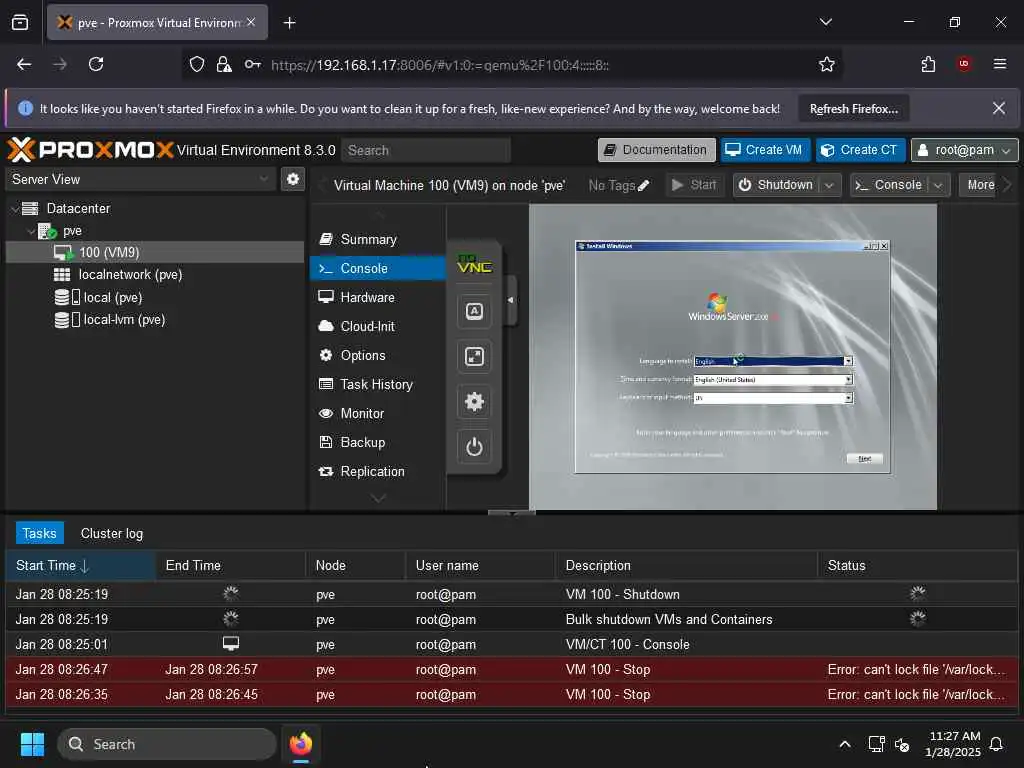The width and height of the screenshot is (1024, 768).
Task: Click the Proxmox Search field
Action: (426, 150)
